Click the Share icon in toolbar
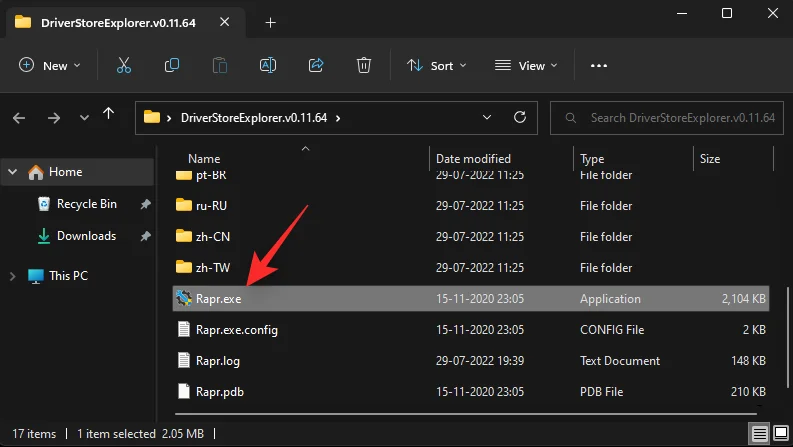Screen dimensions: 793x447 point(316,65)
